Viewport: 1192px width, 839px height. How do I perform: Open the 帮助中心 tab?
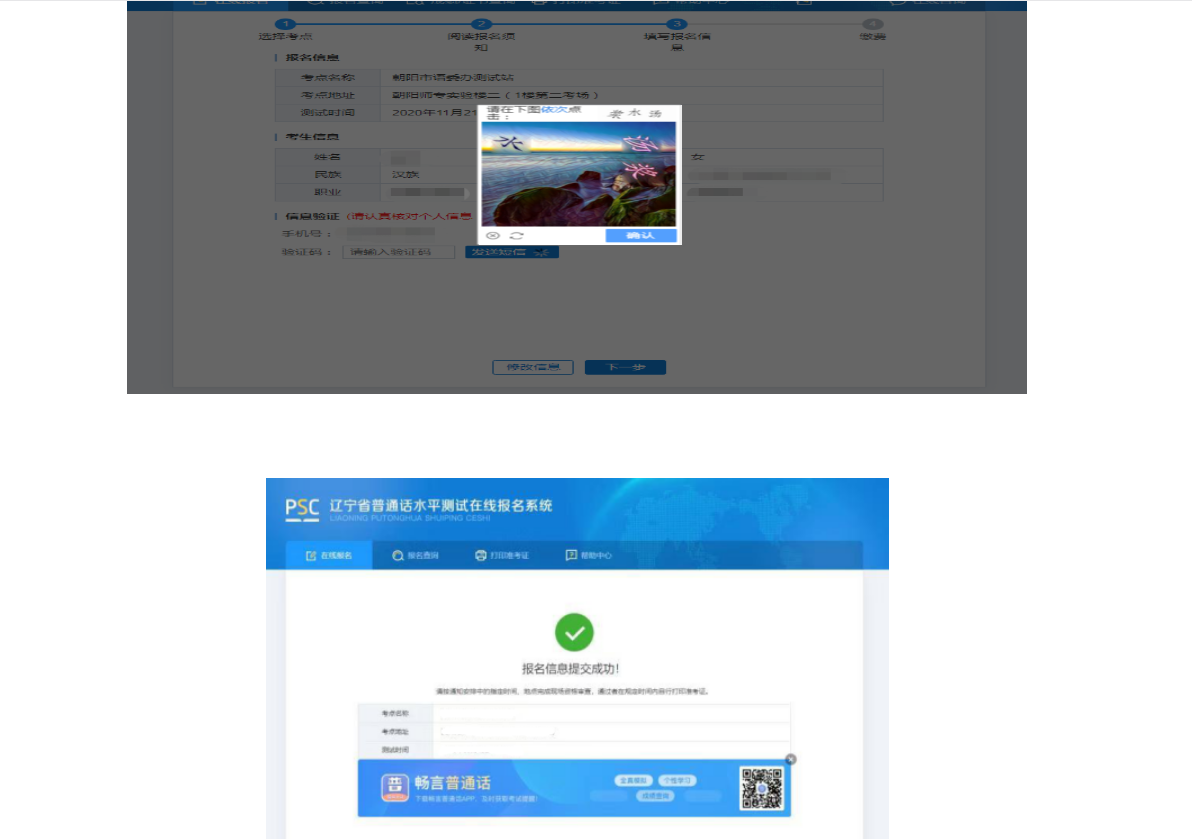tap(588, 556)
